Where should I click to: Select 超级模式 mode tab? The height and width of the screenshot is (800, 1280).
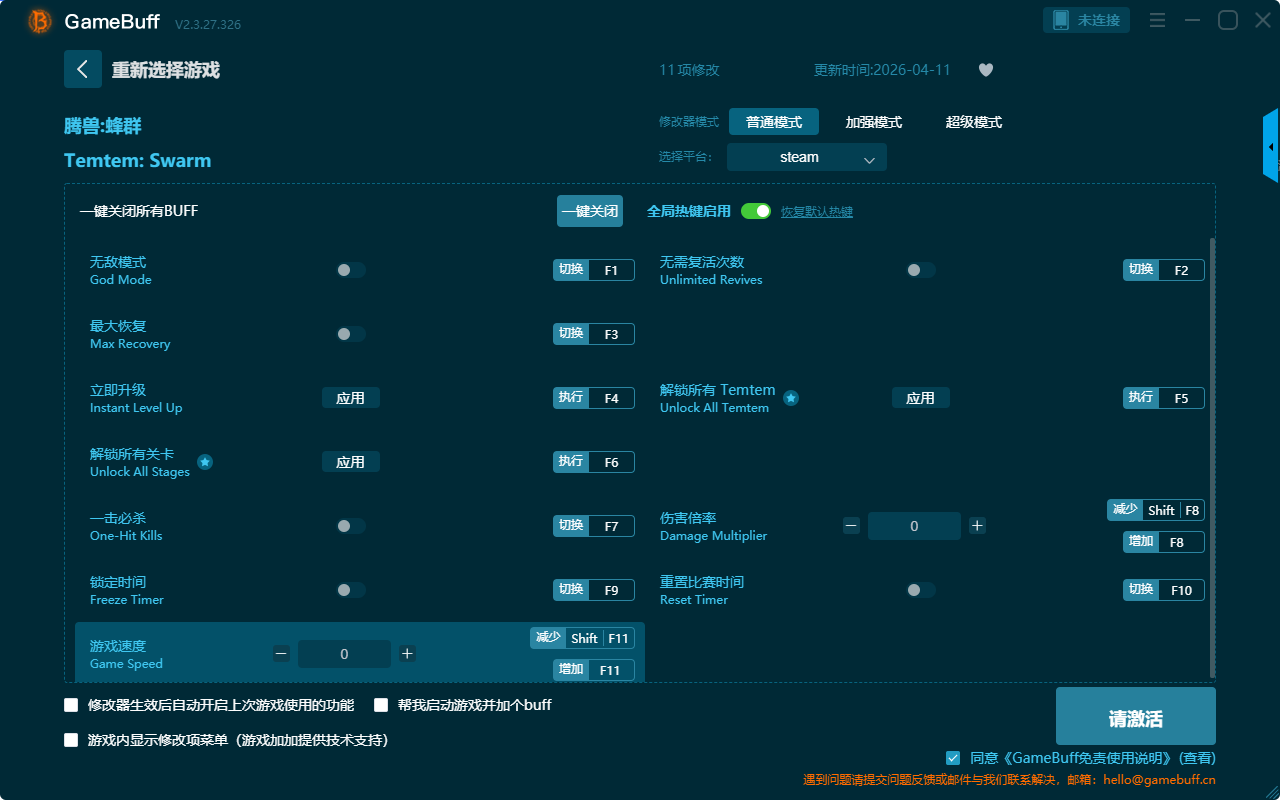click(973, 122)
